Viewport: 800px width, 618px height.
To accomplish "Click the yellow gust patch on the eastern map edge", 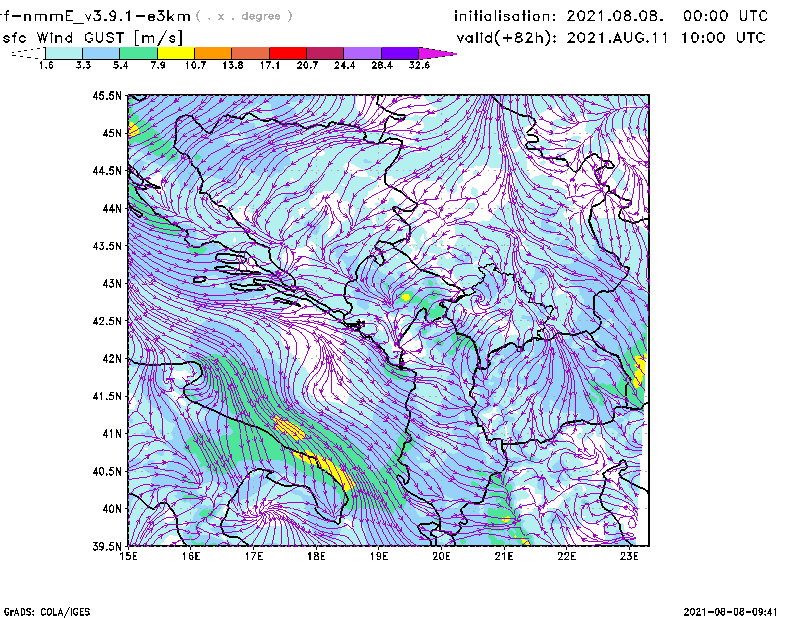I will 640,370.
